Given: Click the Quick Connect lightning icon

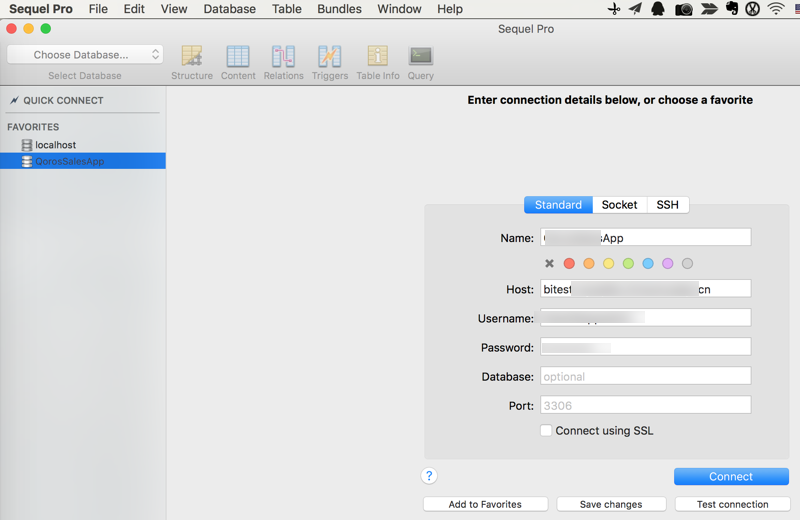Looking at the screenshot, I should [x=14, y=100].
